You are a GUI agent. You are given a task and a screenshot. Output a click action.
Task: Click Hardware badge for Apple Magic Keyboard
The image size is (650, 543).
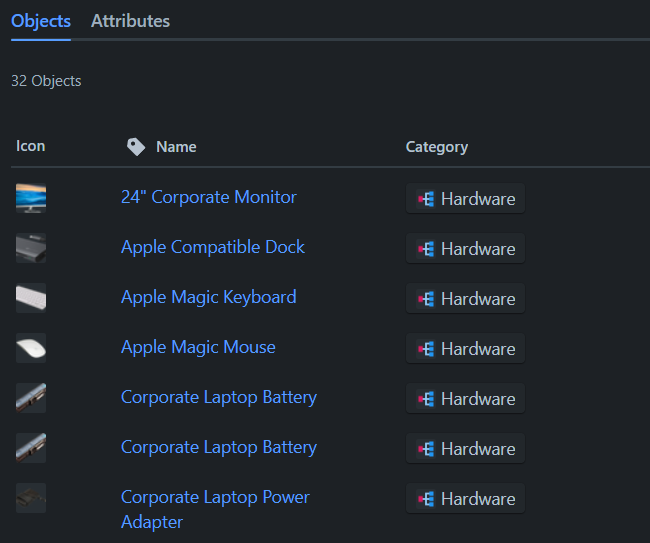tap(465, 298)
